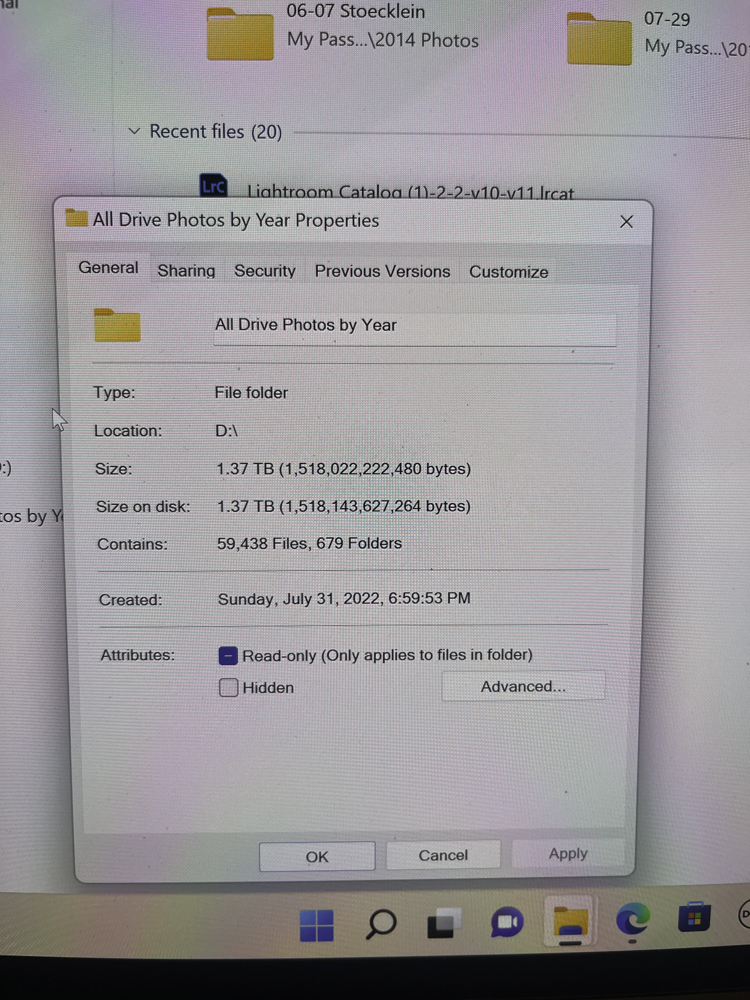The image size is (750, 1000).
Task: Open the Security tab
Action: tap(265, 271)
